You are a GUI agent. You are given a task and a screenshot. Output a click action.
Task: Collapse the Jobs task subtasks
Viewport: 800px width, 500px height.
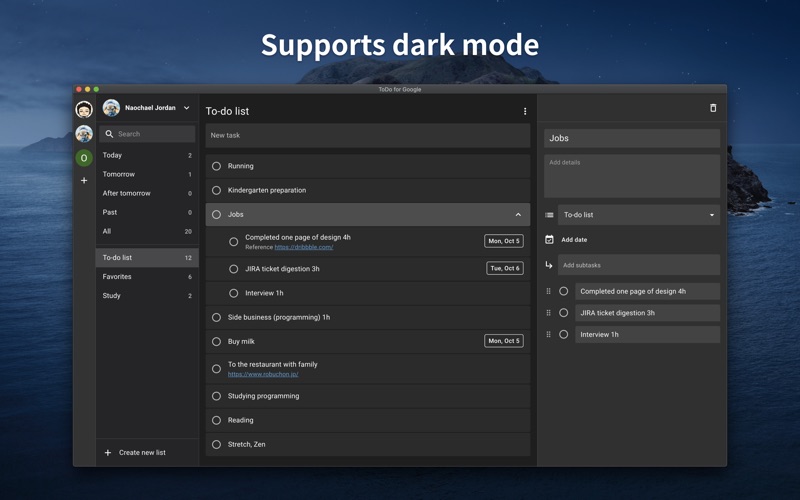(x=518, y=215)
